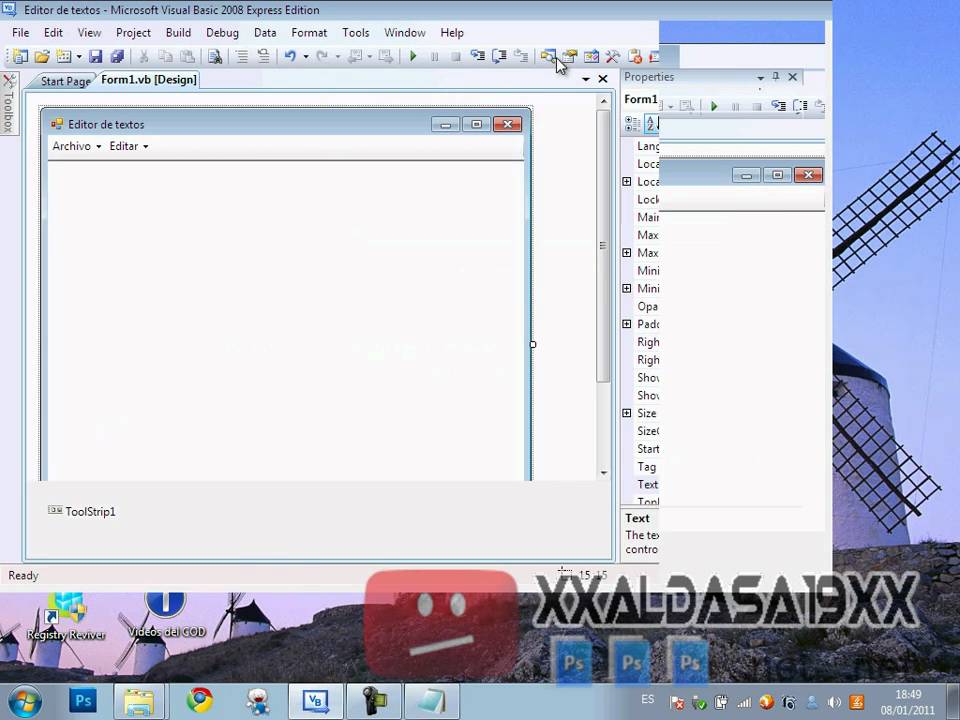The width and height of the screenshot is (960, 720).
Task: Open Solution Explorer from toolbar icon
Action: point(548,56)
